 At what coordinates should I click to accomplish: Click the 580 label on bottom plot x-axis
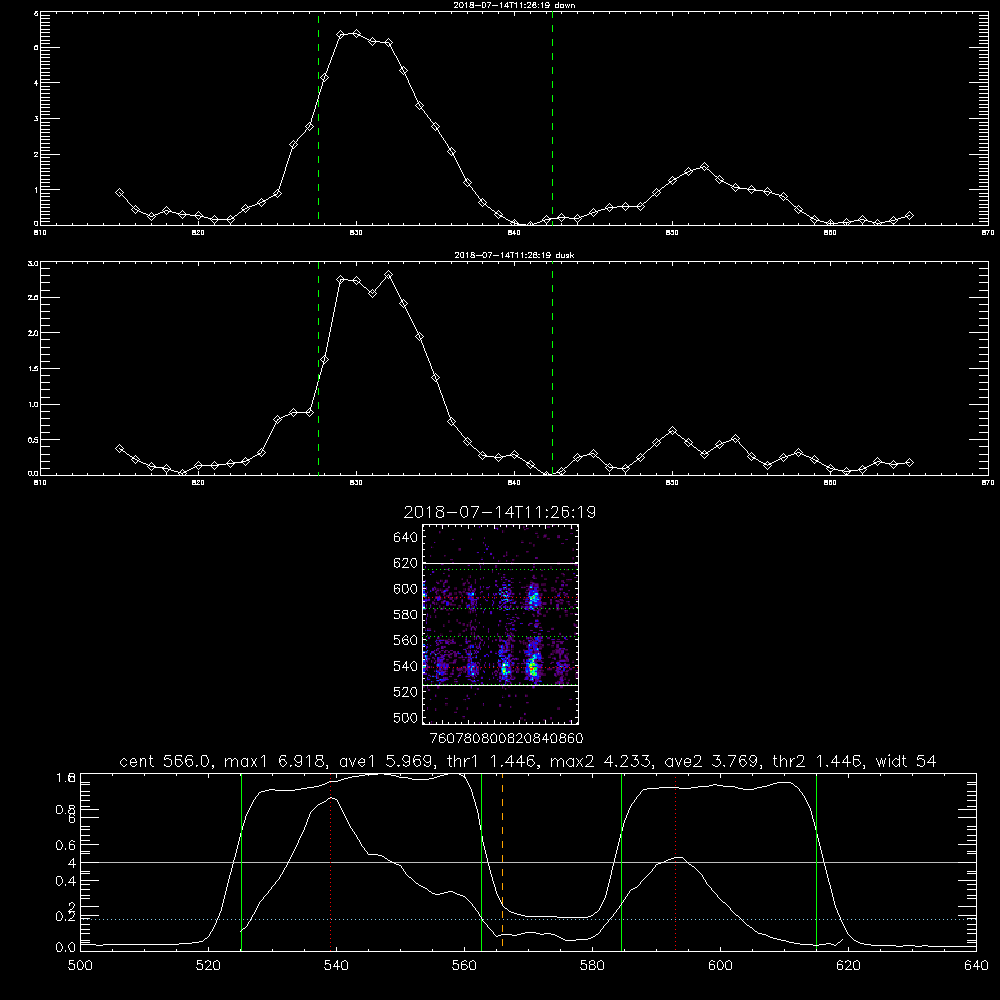point(592,966)
